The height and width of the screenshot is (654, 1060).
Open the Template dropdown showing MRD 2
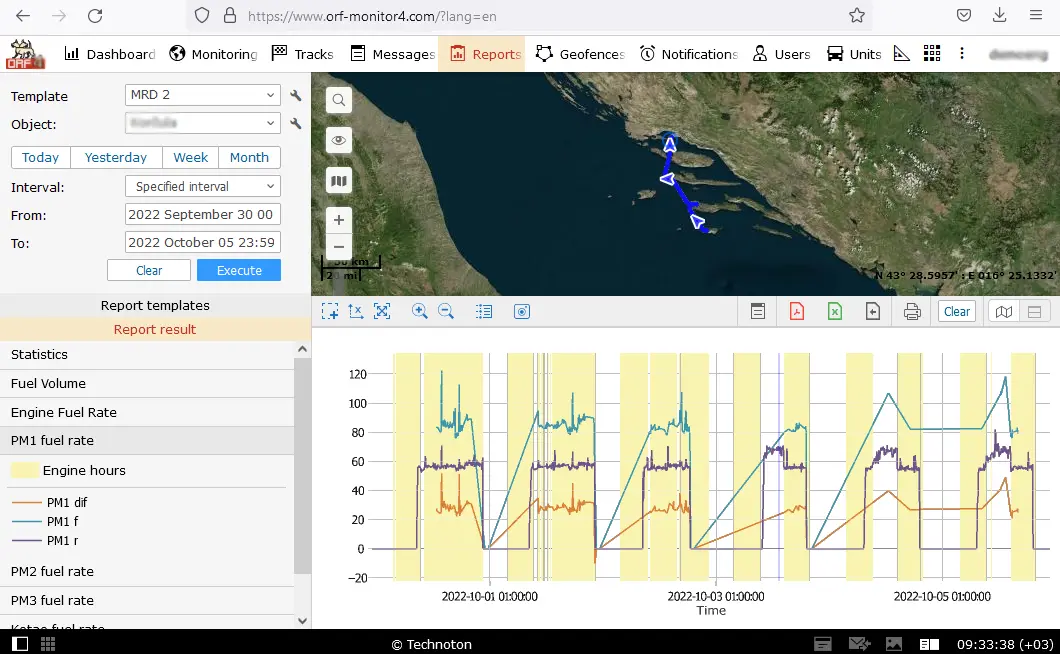point(203,95)
